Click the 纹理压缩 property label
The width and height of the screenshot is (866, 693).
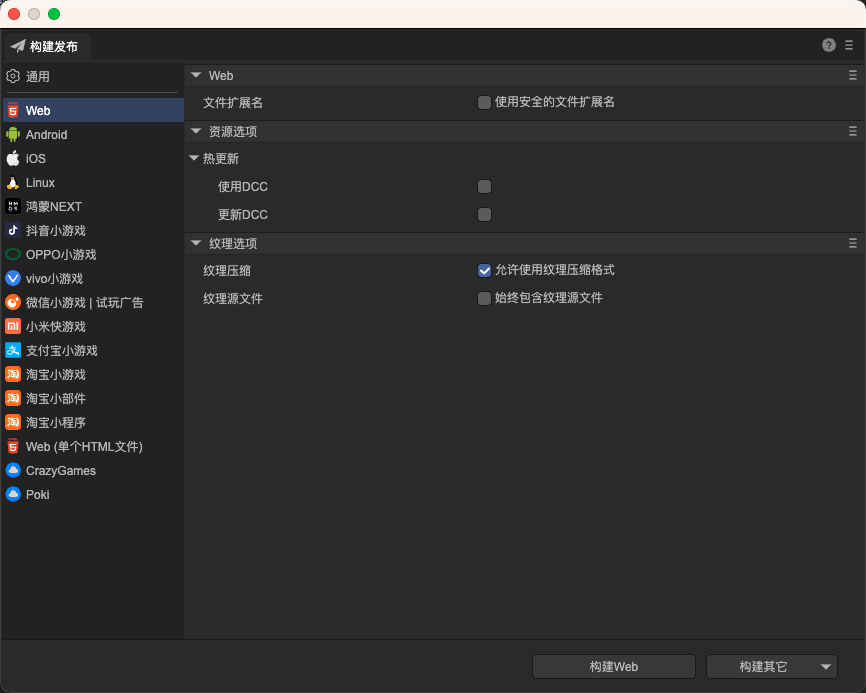[227, 271]
